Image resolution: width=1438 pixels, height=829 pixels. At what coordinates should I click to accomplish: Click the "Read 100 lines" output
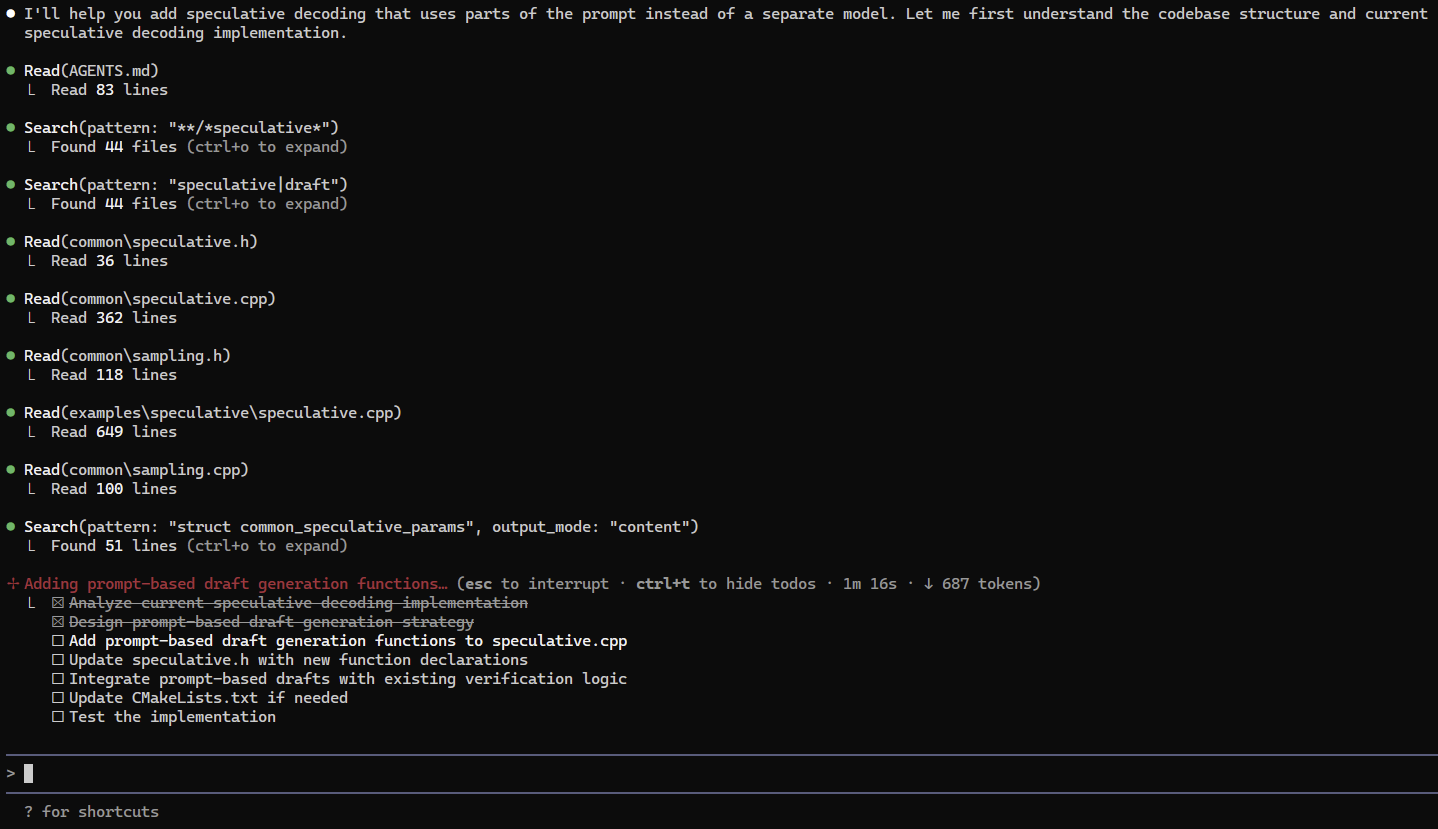coord(114,489)
